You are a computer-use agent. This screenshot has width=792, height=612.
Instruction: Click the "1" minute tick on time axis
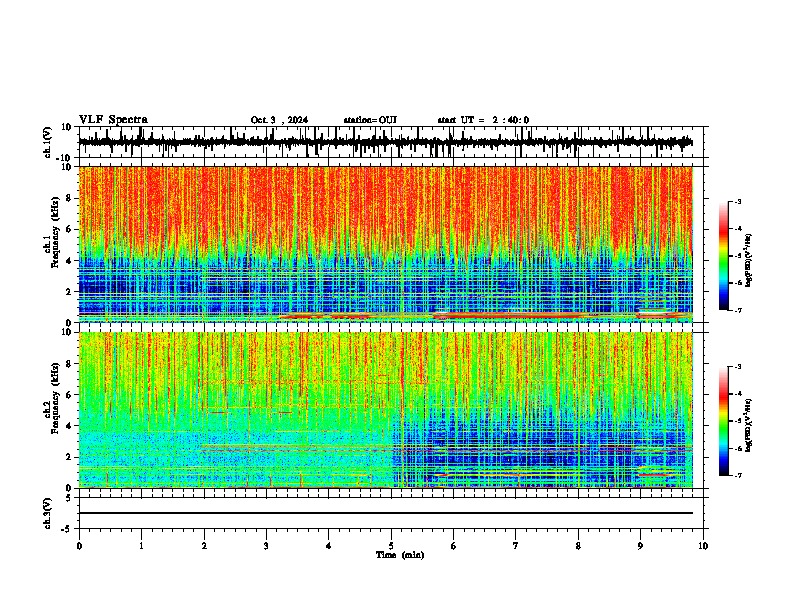[x=141, y=545]
